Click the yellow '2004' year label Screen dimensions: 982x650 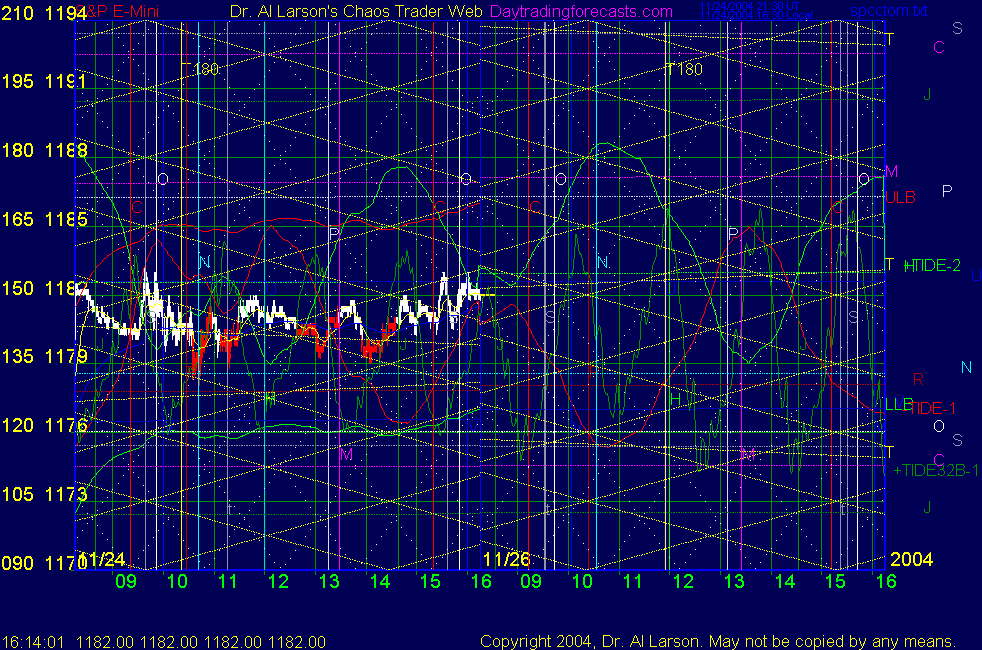pos(911,559)
